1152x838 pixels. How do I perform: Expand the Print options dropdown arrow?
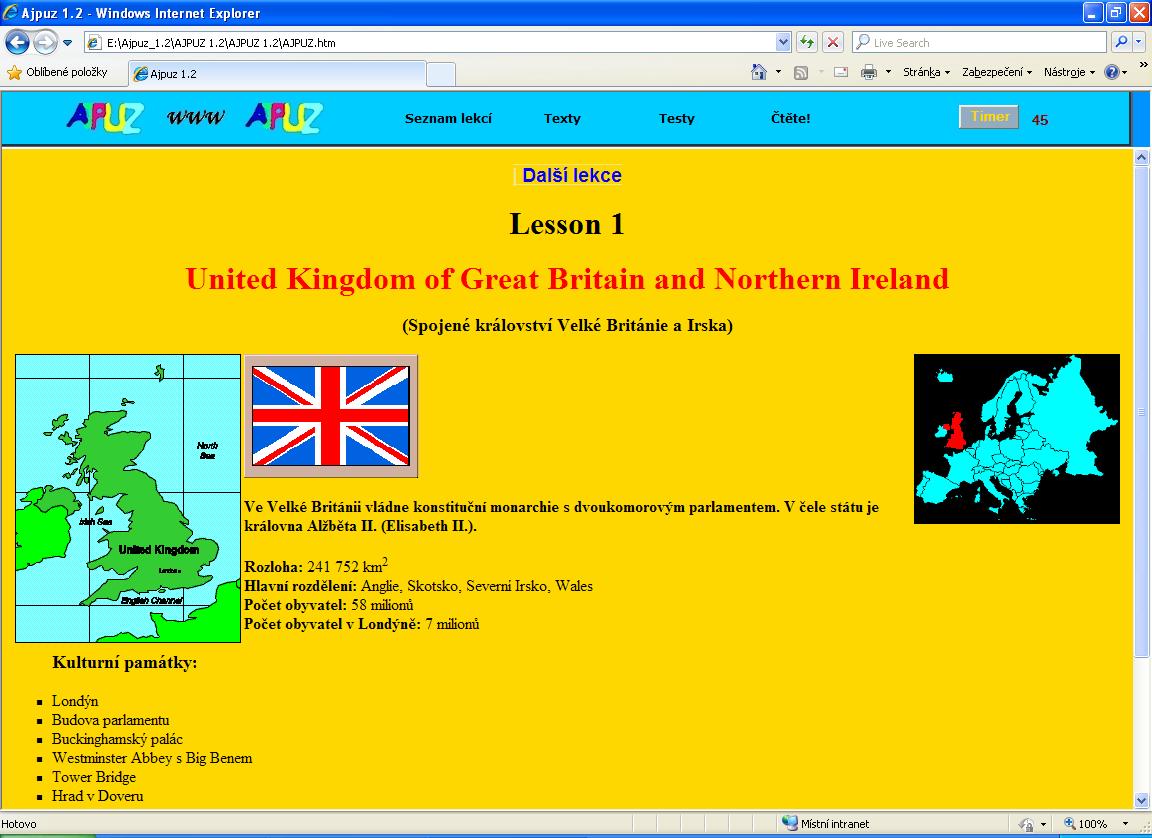[x=888, y=72]
